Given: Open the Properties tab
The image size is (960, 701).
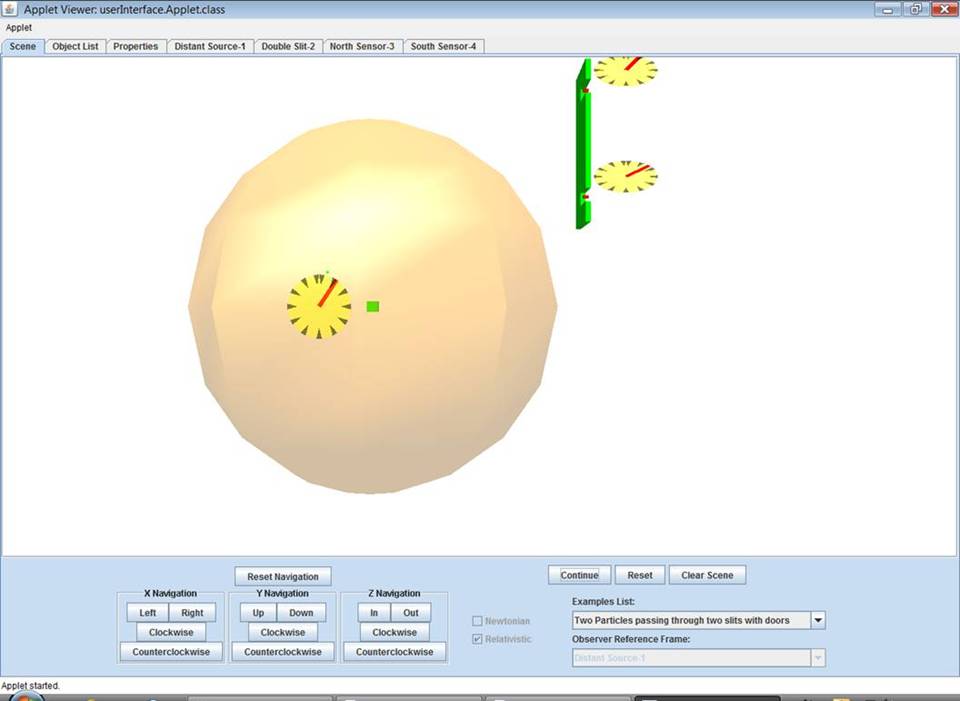Looking at the screenshot, I should (x=135, y=46).
